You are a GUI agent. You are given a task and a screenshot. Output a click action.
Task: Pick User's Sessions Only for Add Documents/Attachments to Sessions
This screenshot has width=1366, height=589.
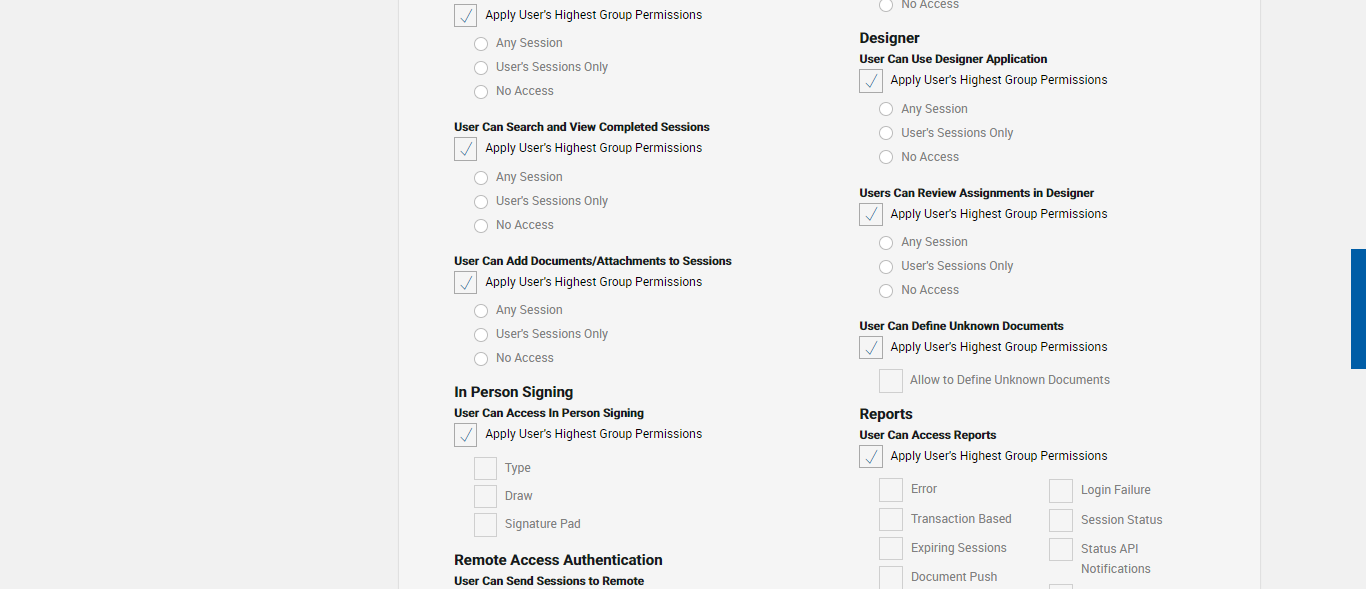pos(481,335)
